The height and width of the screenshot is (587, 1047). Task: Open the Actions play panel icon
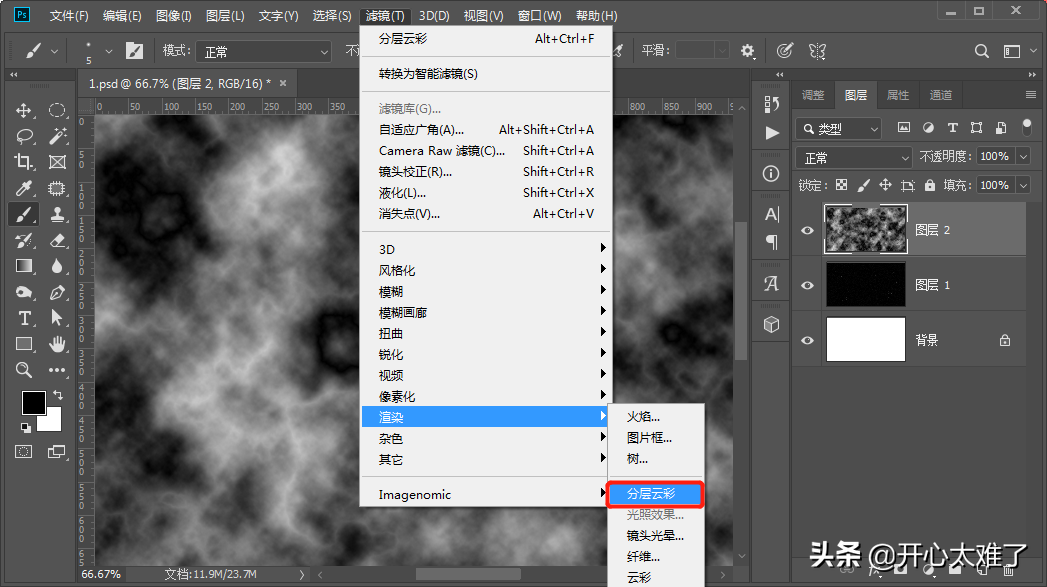coord(772,133)
